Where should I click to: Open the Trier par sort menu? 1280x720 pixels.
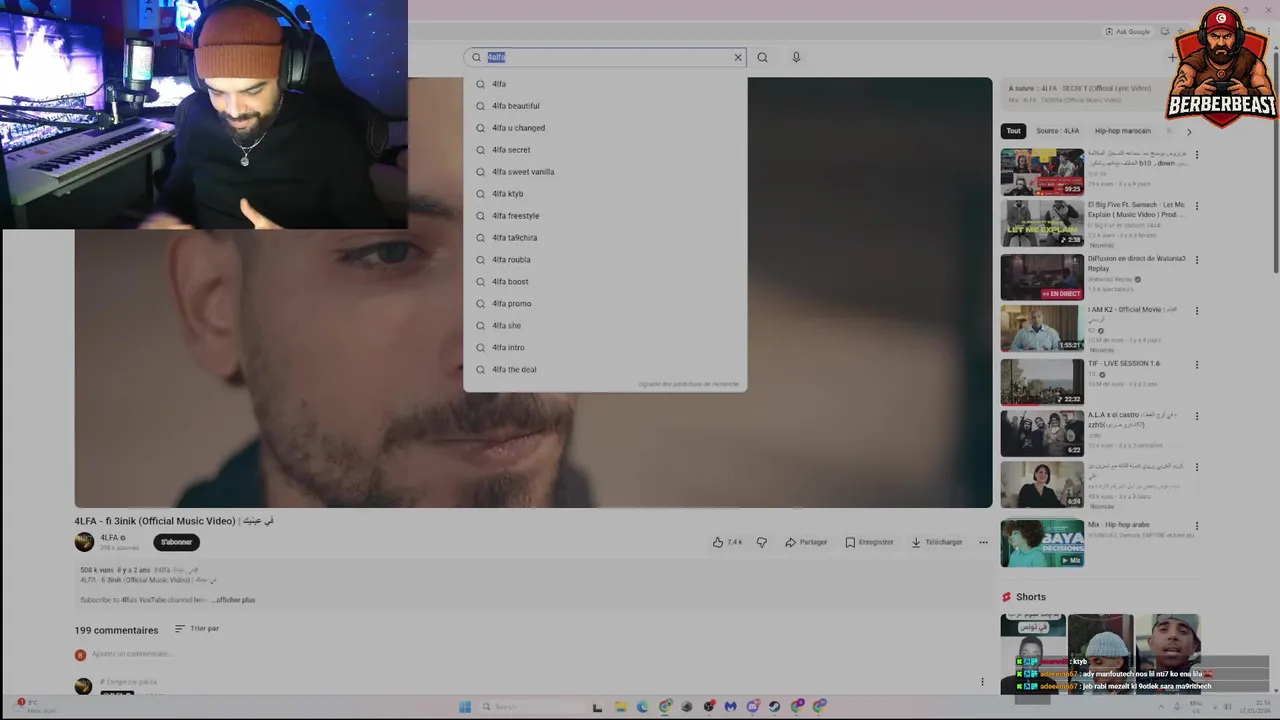(x=197, y=629)
